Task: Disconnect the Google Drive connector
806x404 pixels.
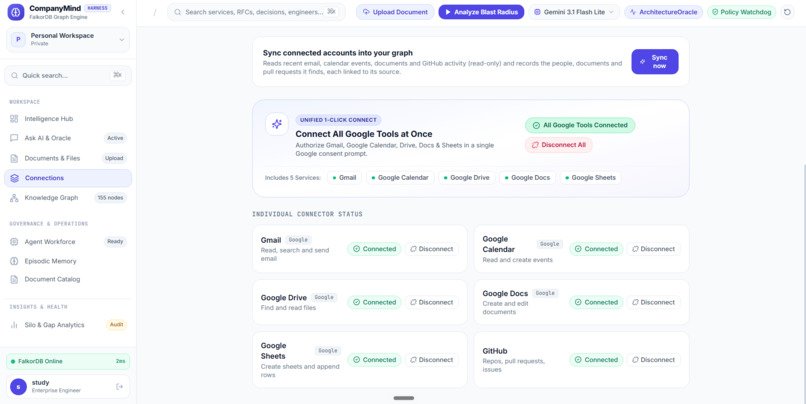Action: [x=432, y=302]
